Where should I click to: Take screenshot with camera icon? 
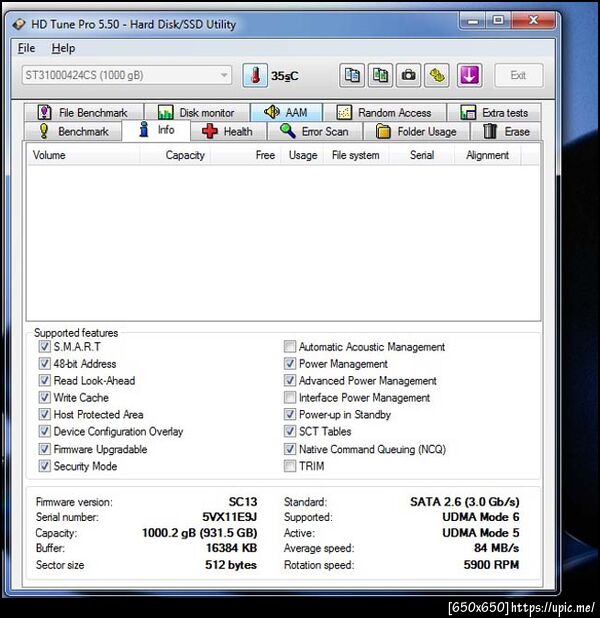pyautogui.click(x=408, y=75)
